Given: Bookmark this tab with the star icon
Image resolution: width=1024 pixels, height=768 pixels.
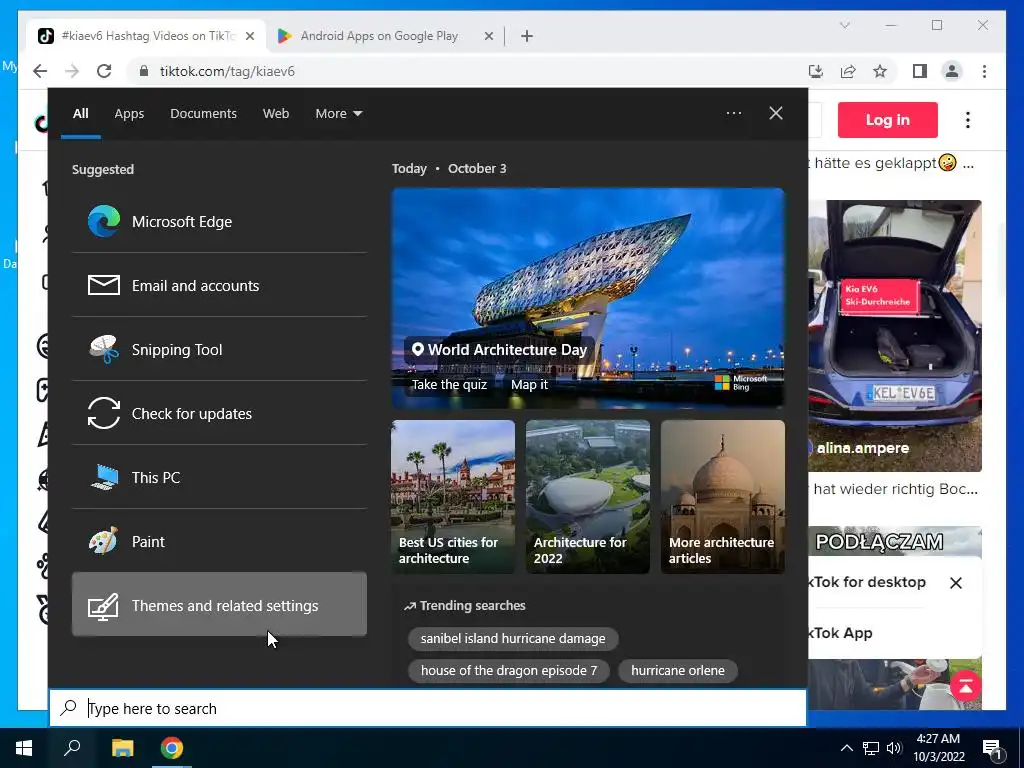Looking at the screenshot, I should [x=880, y=71].
